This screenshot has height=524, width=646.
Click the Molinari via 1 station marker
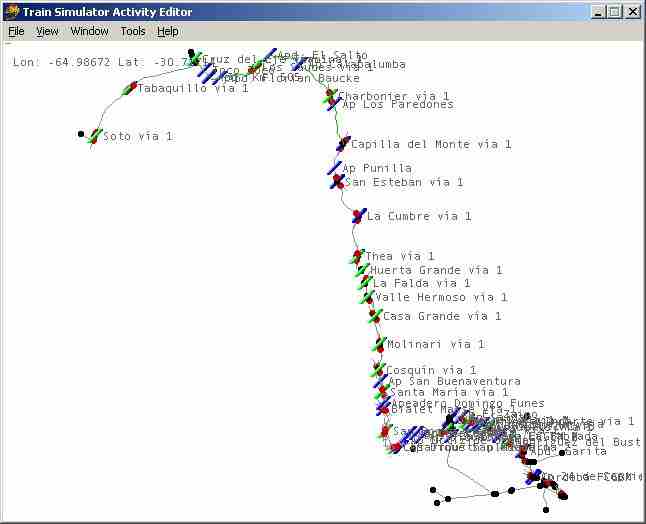[380, 344]
